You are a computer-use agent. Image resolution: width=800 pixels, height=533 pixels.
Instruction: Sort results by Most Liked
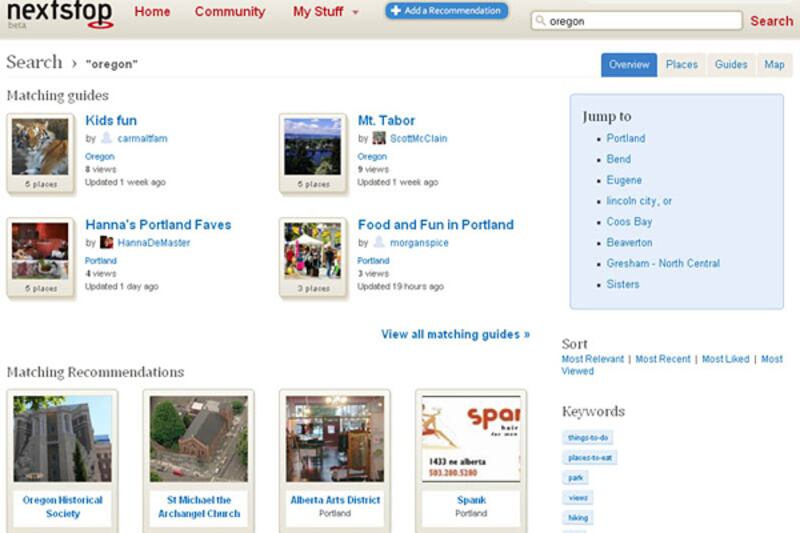(726, 359)
